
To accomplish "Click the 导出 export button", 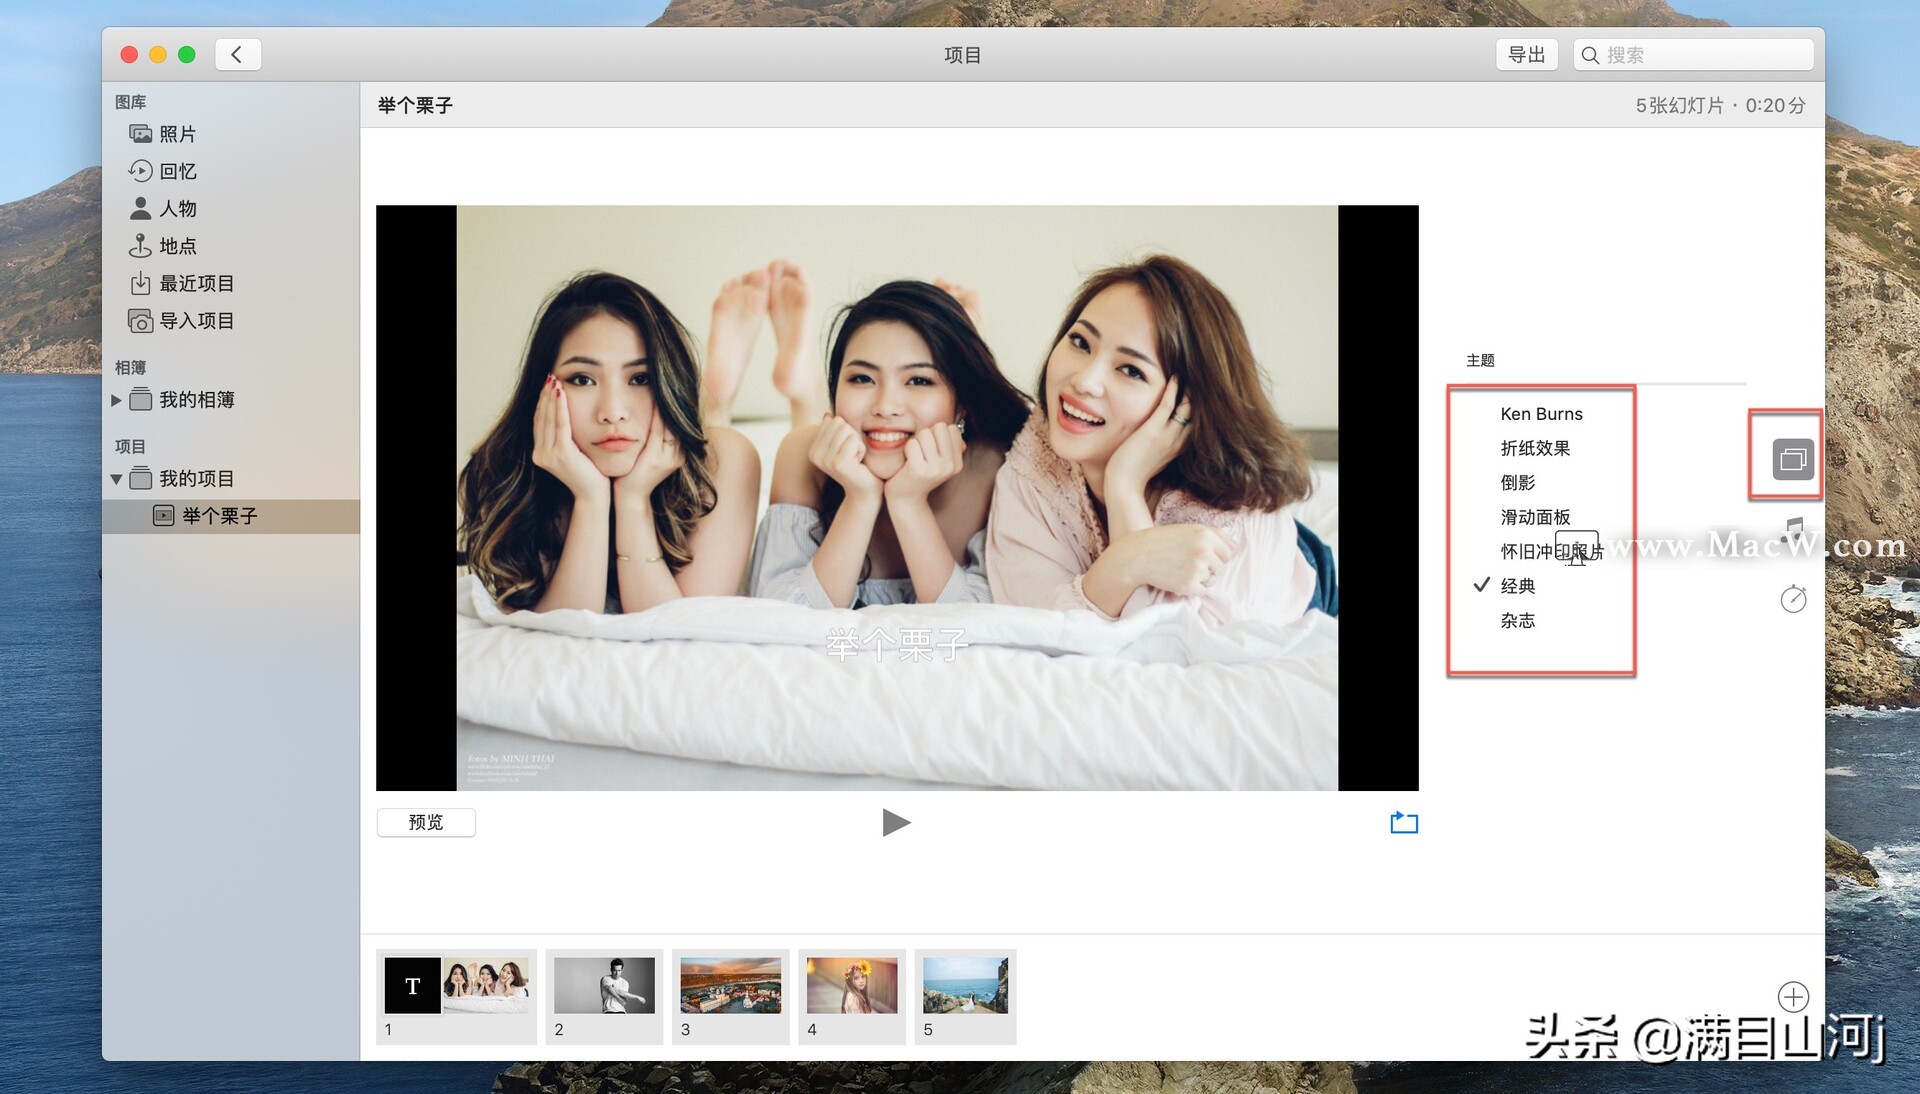I will (1526, 54).
